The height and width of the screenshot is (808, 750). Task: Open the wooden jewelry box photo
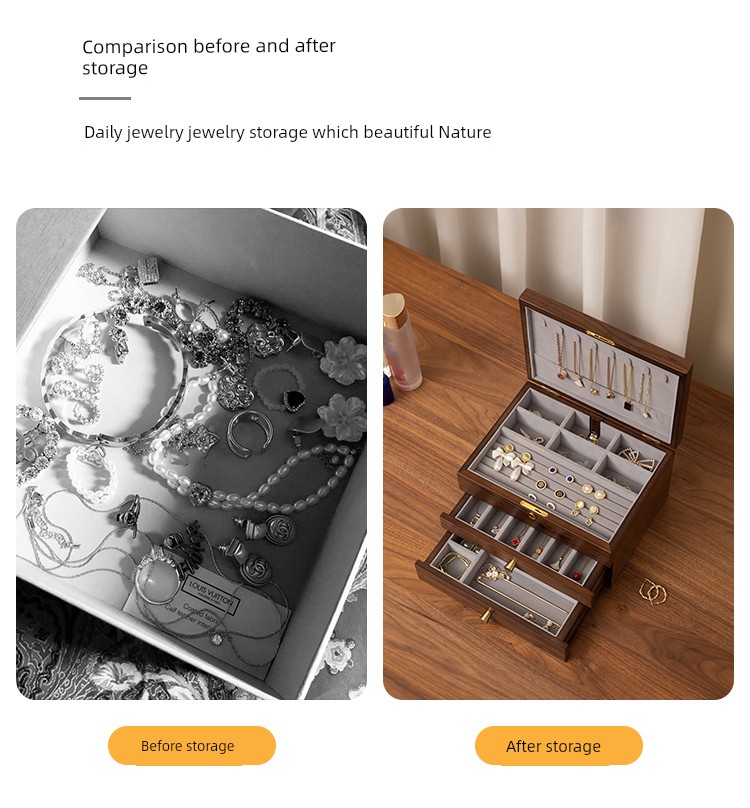[558, 453]
